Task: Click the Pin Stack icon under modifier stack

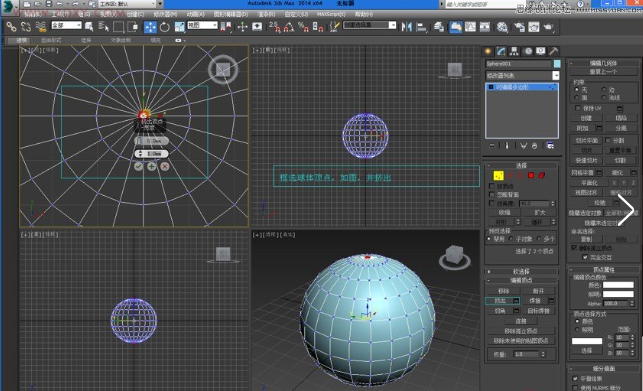Action: [492, 146]
